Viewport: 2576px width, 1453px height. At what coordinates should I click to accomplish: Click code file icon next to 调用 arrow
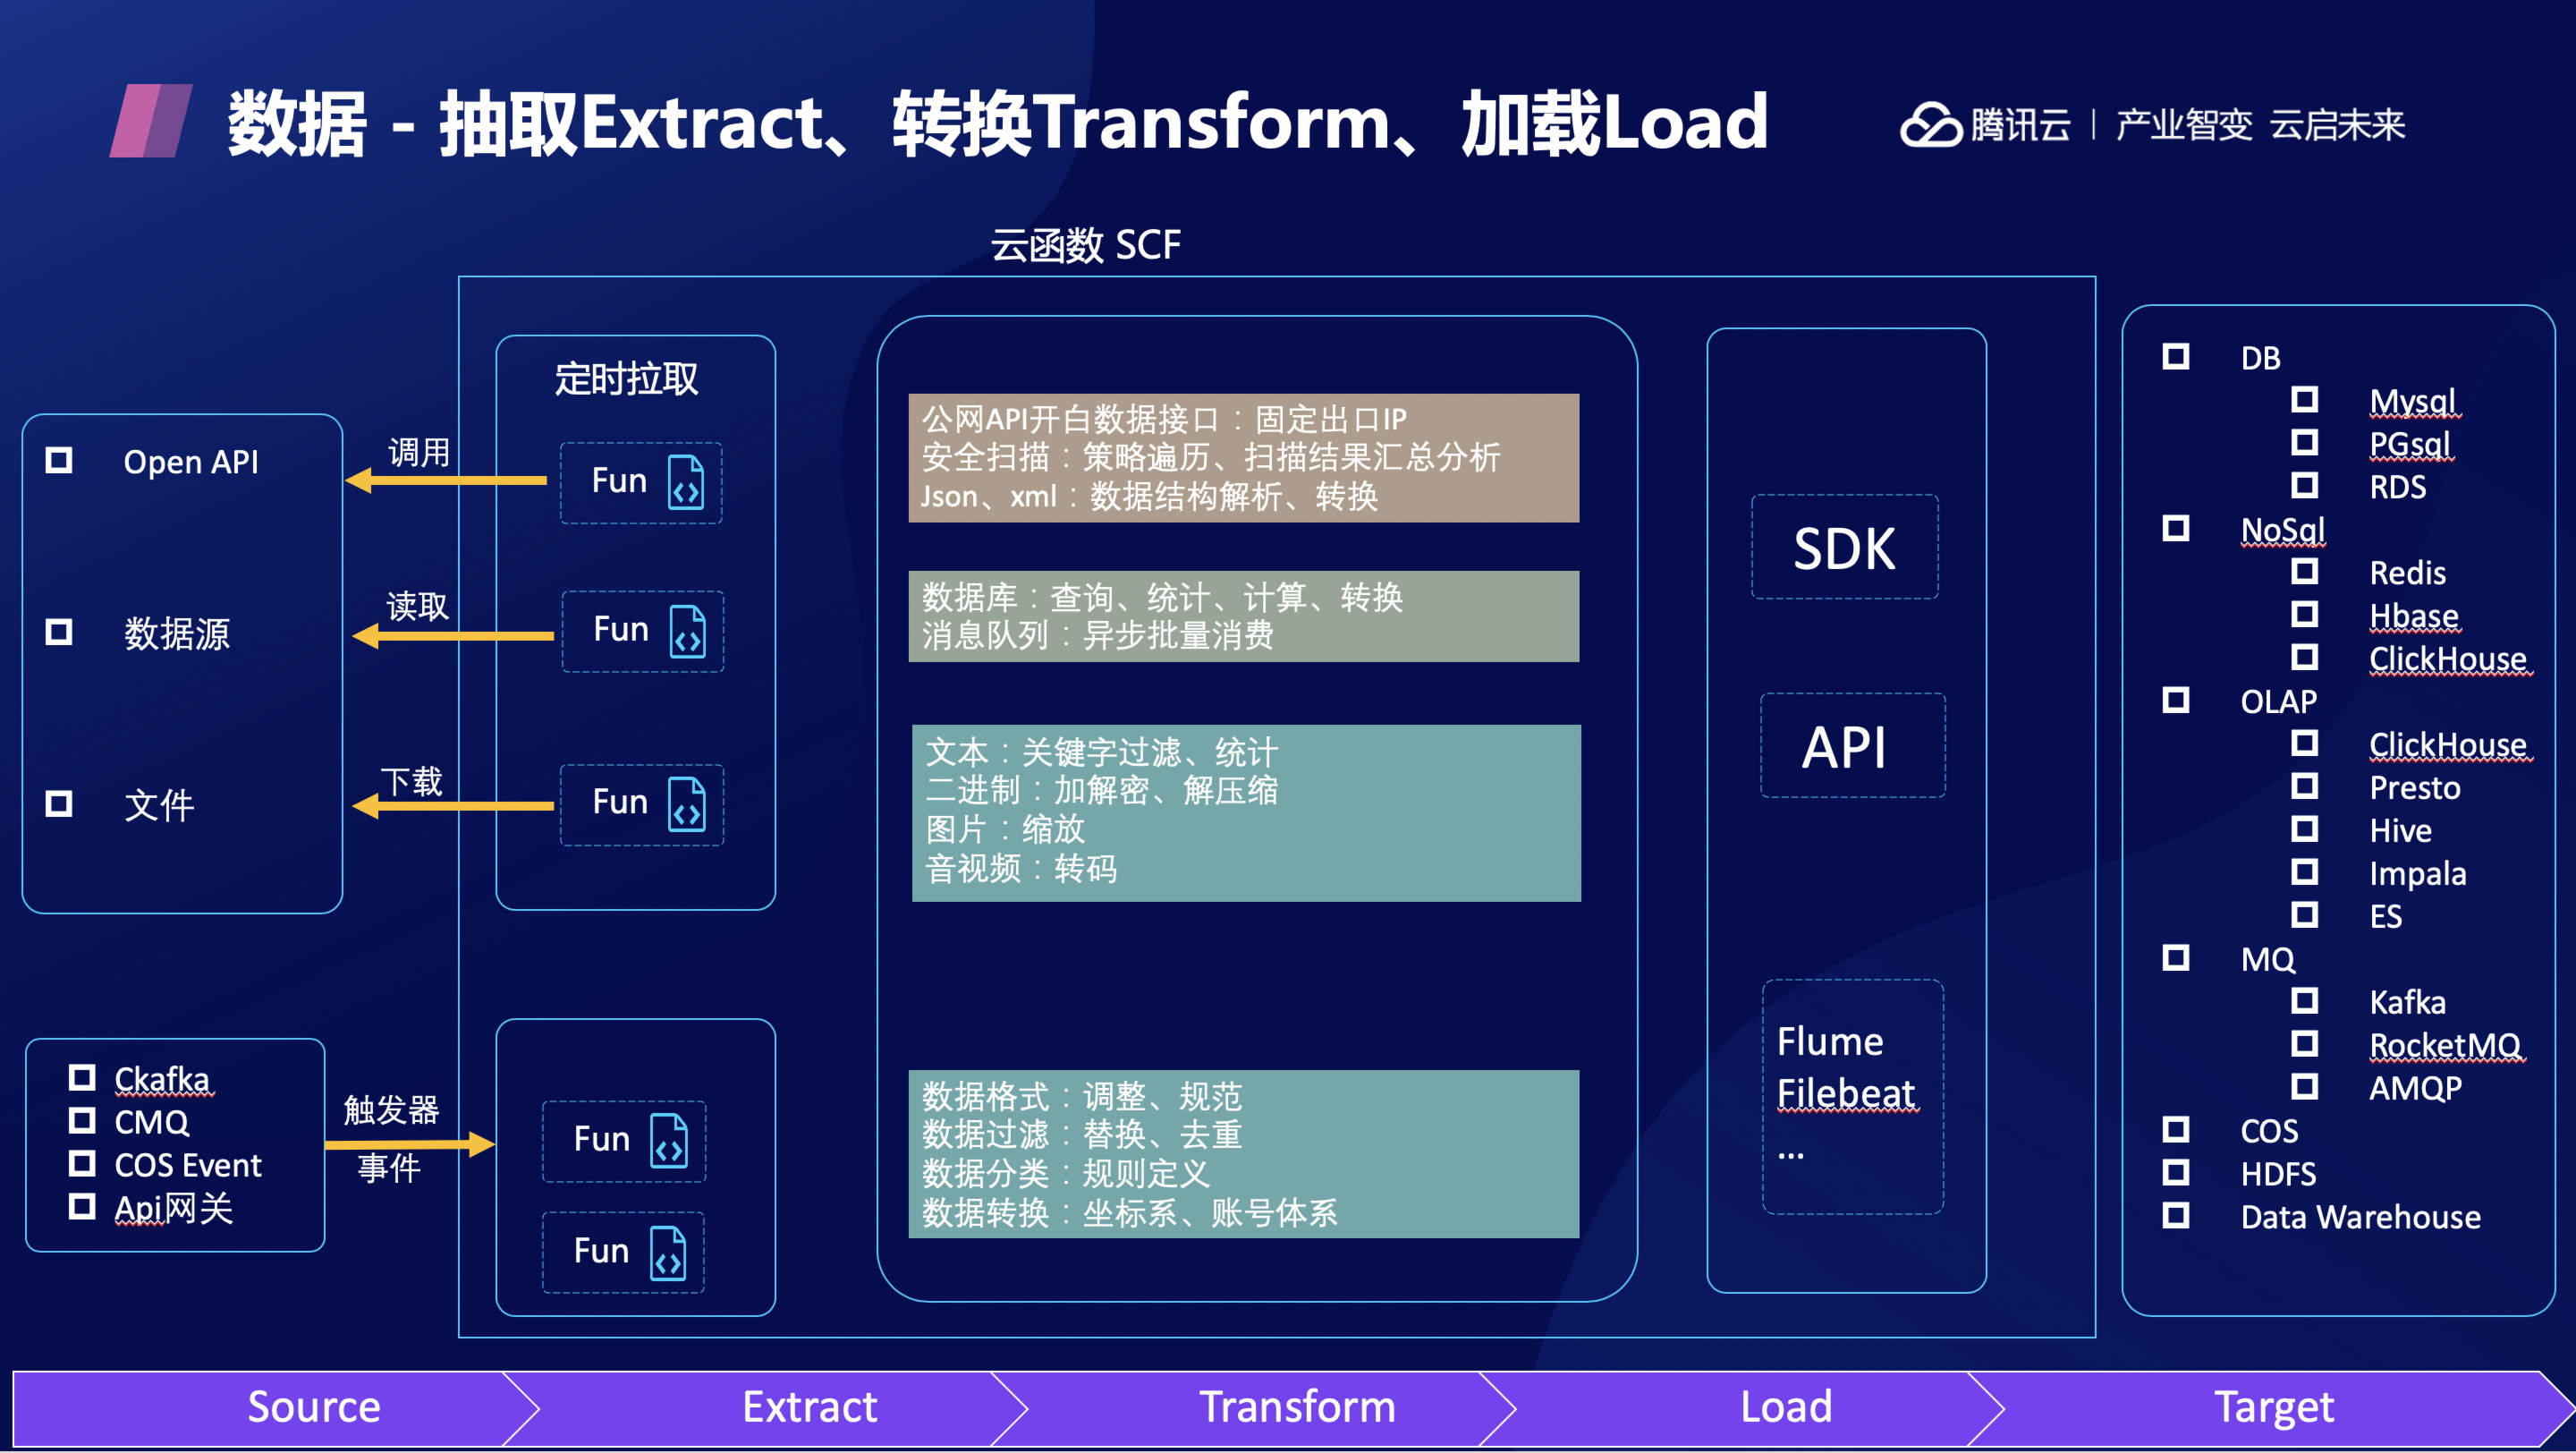coord(686,482)
